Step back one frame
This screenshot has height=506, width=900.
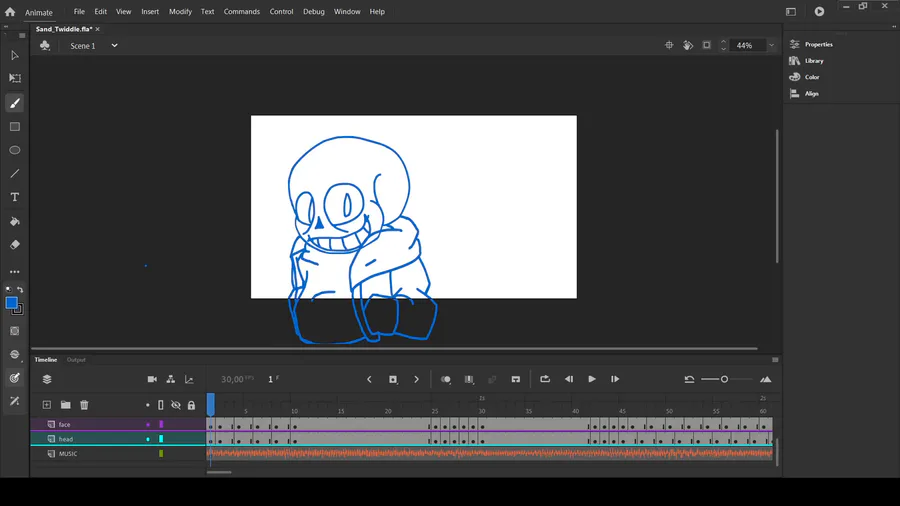[569, 379]
